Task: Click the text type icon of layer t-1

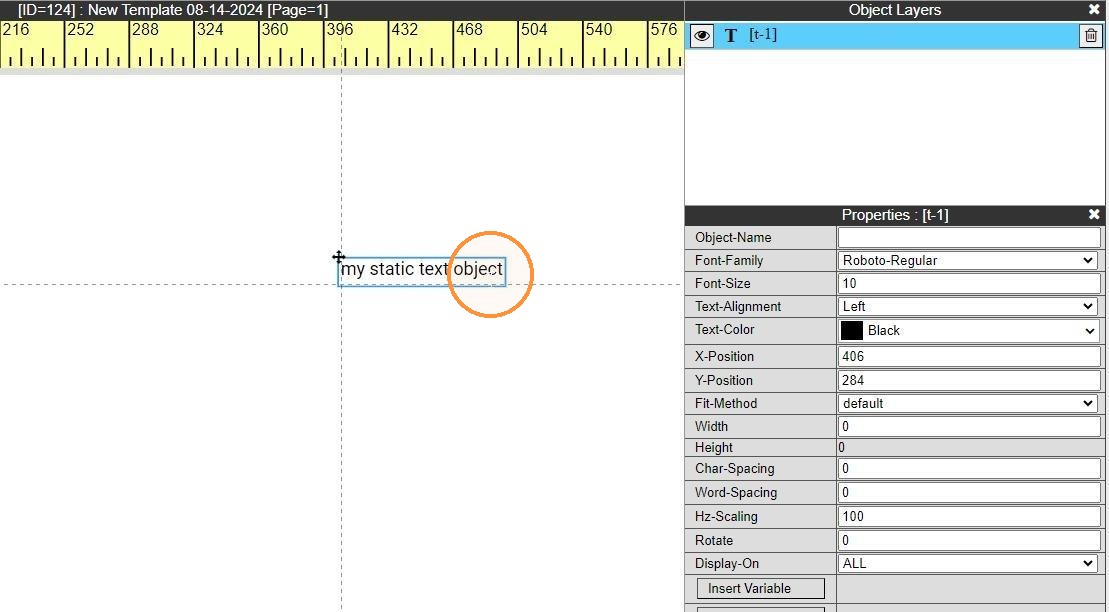Action: pos(731,36)
